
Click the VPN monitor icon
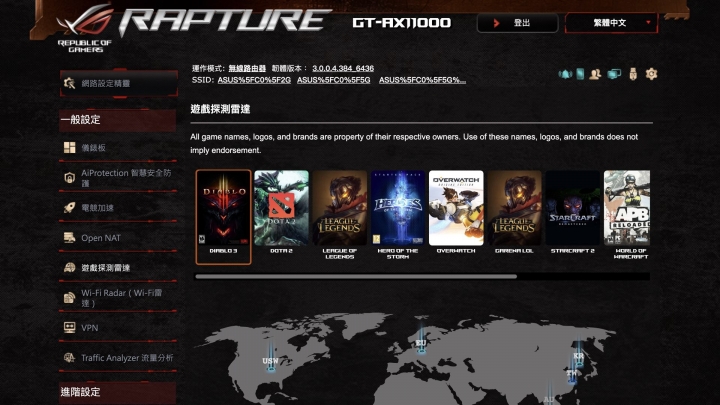pos(69,327)
